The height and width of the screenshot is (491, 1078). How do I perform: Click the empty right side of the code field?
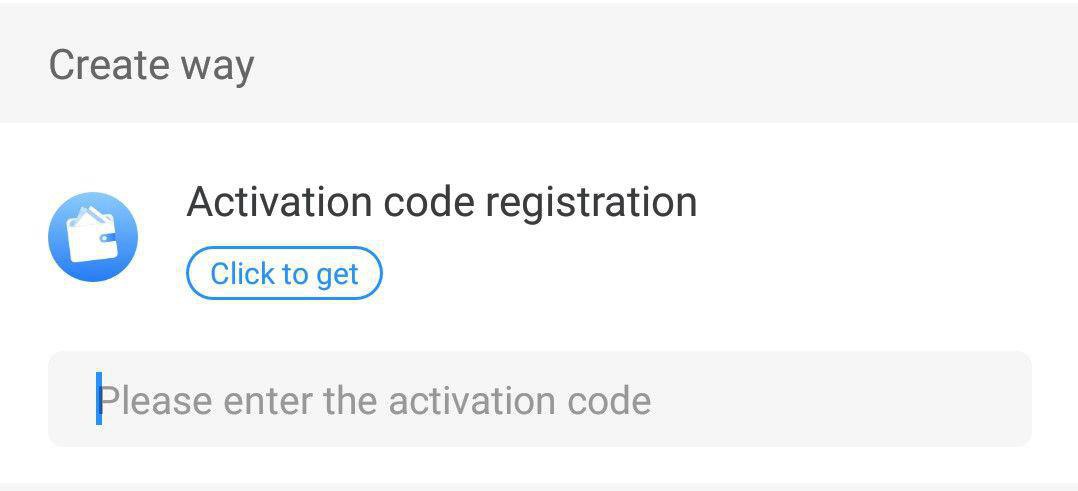tap(842, 399)
